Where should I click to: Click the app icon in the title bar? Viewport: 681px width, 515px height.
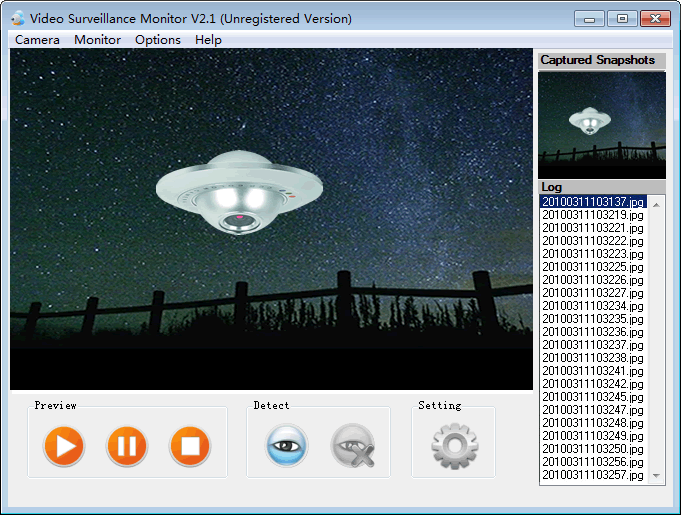click(x=17, y=18)
